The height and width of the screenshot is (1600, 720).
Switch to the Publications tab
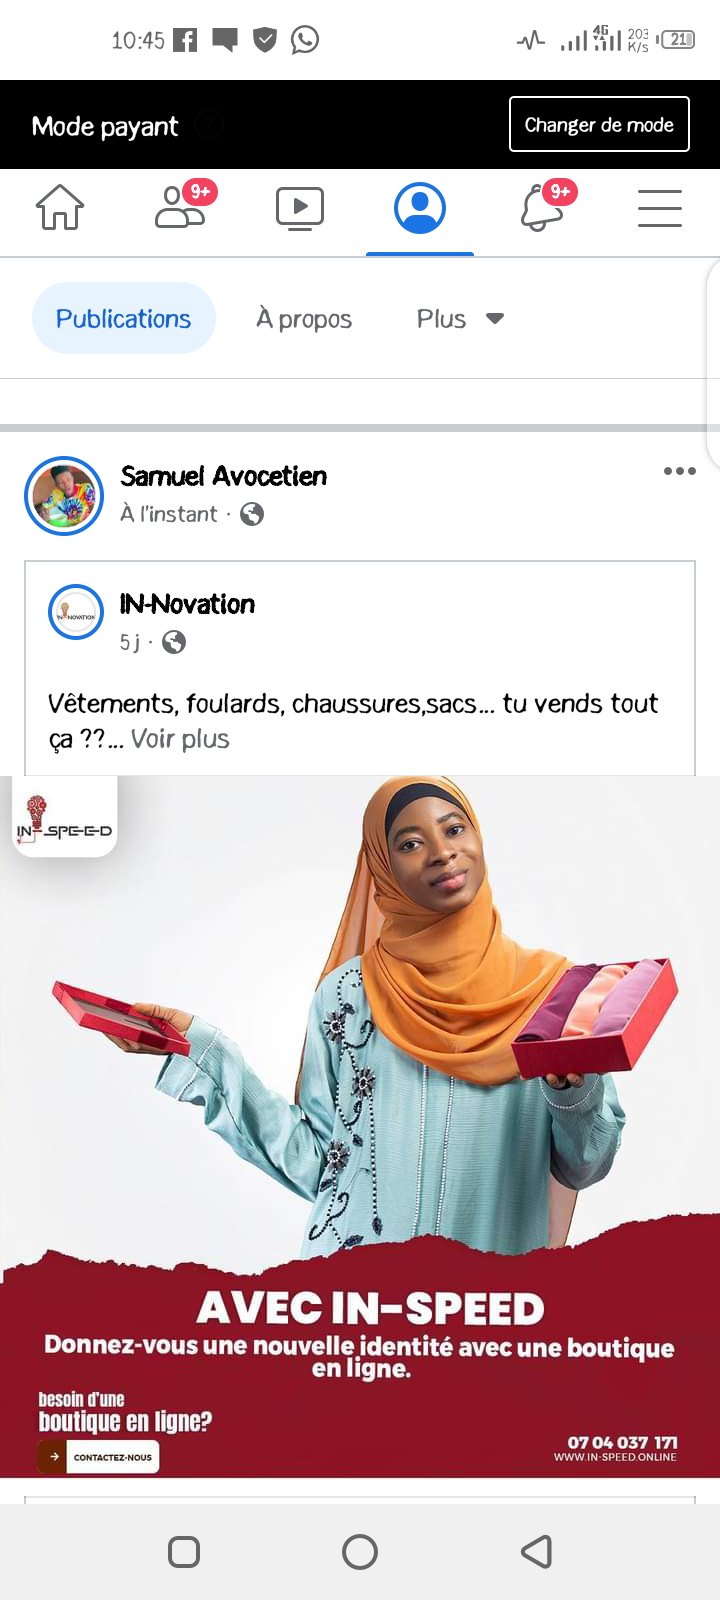[124, 318]
